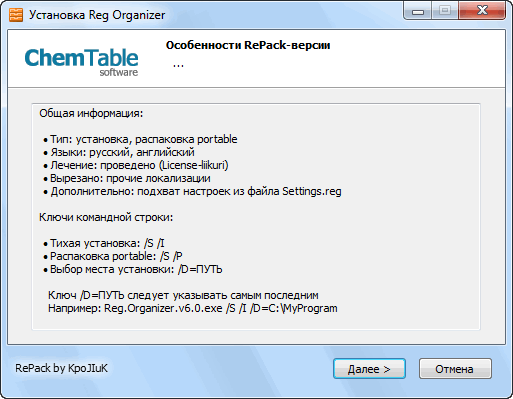Click the Установка Reg Organizer window title
Screen dimensions: 513x399
coord(97,15)
